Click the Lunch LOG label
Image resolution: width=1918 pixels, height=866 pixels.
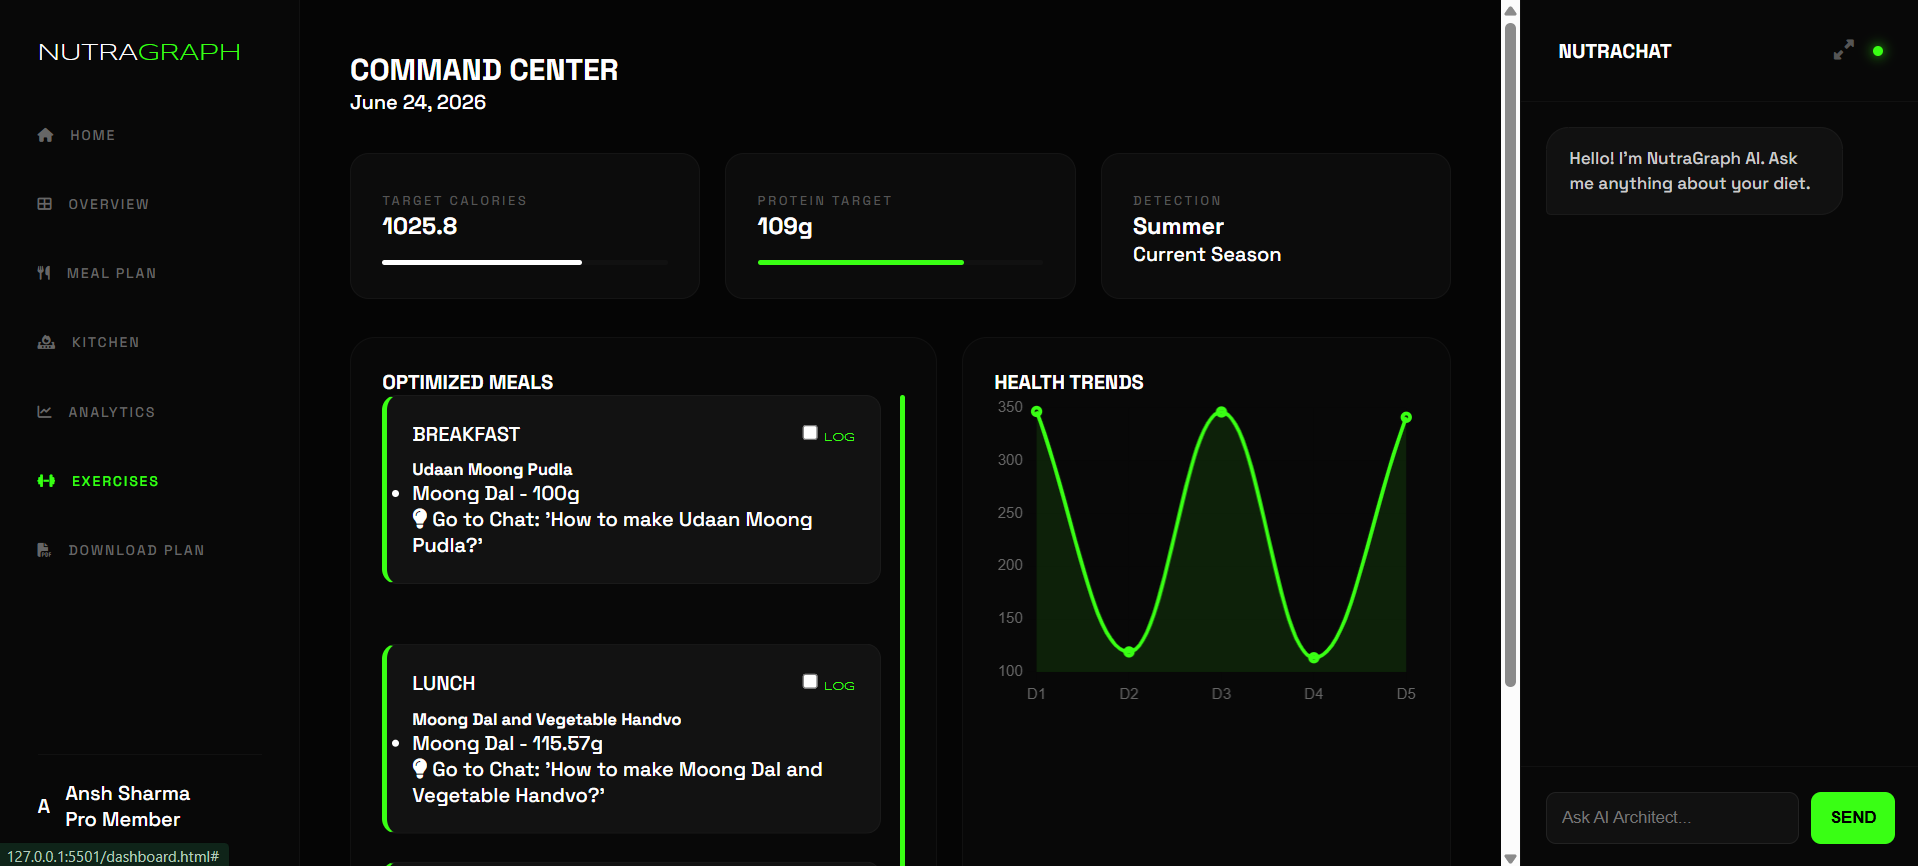[x=839, y=686]
